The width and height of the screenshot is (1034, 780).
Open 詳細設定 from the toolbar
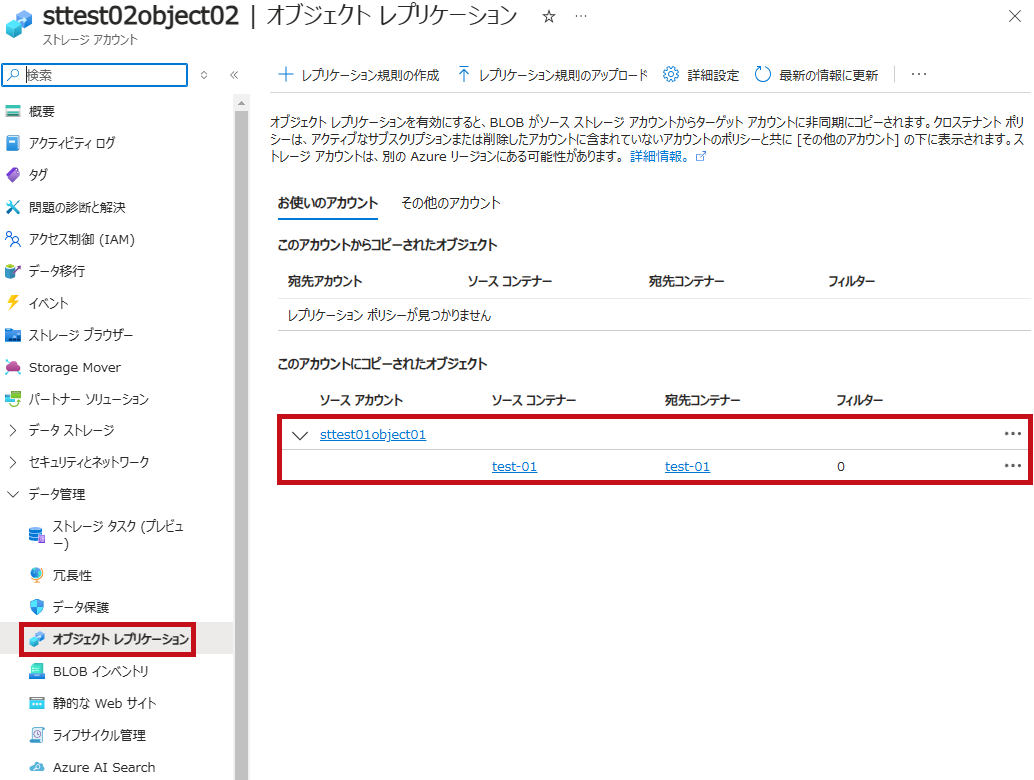(701, 75)
